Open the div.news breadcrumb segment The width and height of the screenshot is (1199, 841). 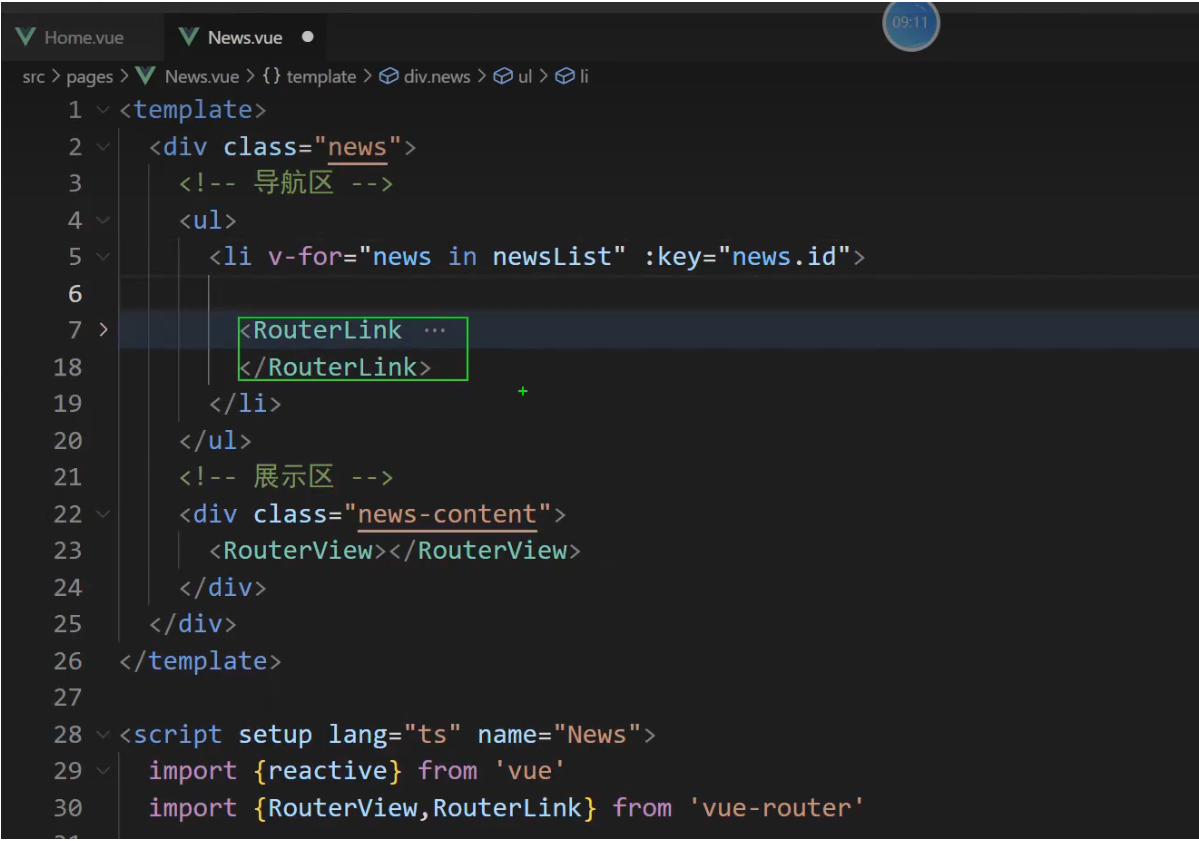pos(437,76)
